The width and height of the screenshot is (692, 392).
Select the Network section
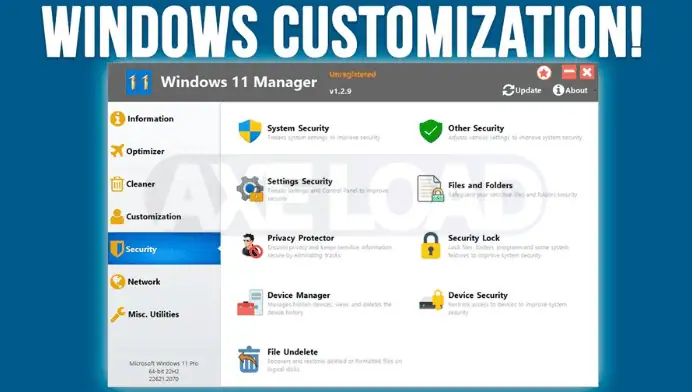tap(164, 282)
